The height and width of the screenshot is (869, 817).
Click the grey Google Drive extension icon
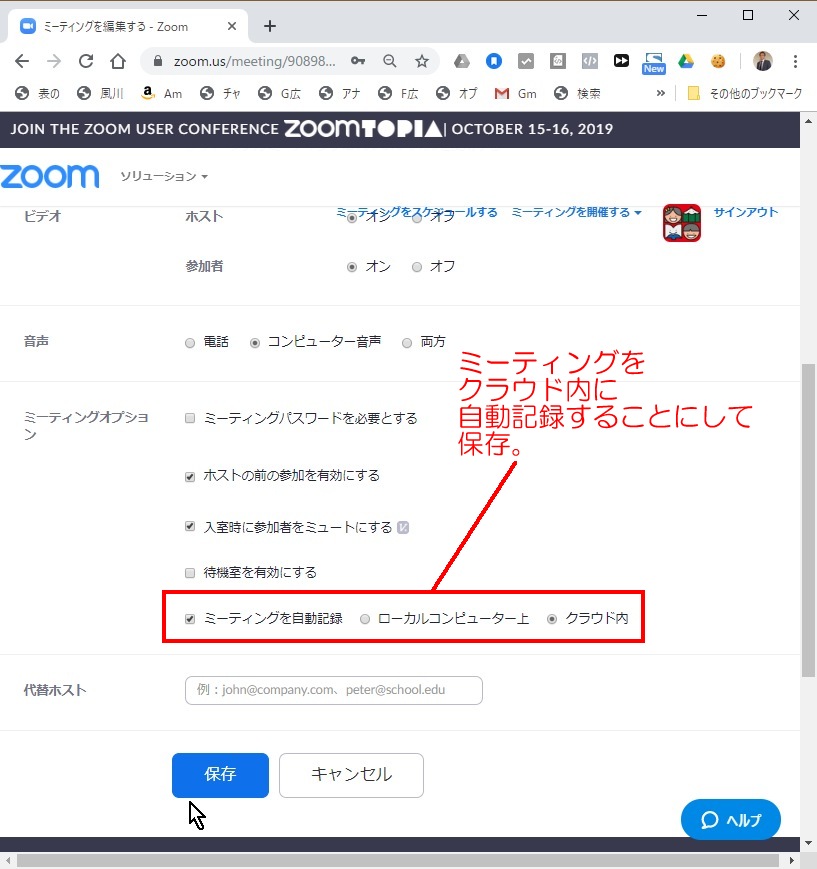(462, 61)
